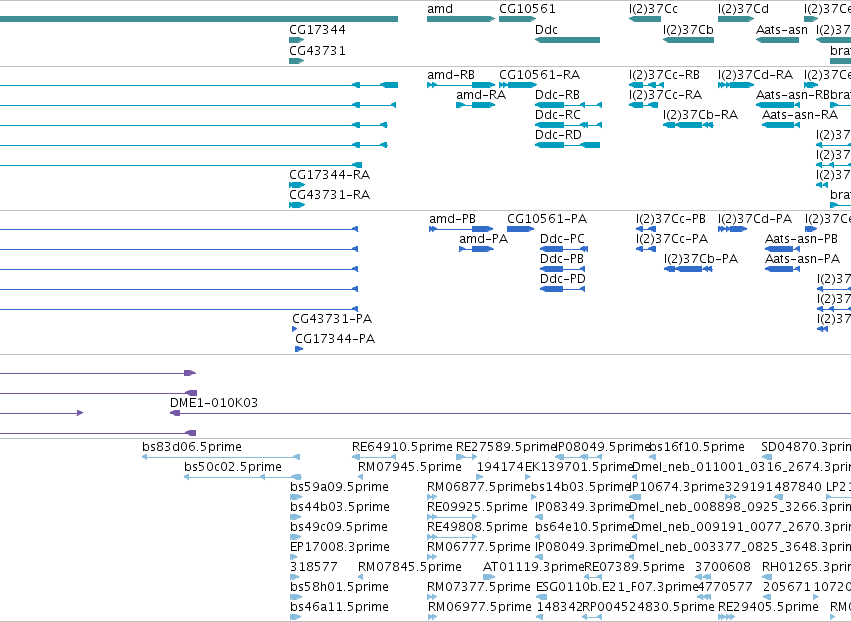Click the Ddc-PC protein glyph
Viewport: 851px width, 622px height.
pos(564,249)
